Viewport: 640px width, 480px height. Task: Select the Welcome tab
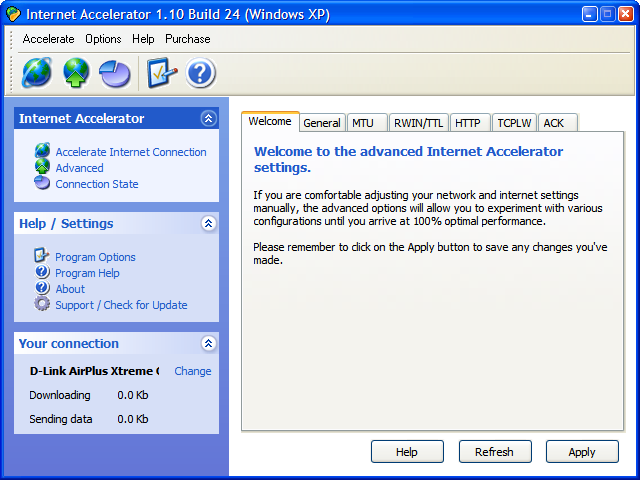coord(270,121)
